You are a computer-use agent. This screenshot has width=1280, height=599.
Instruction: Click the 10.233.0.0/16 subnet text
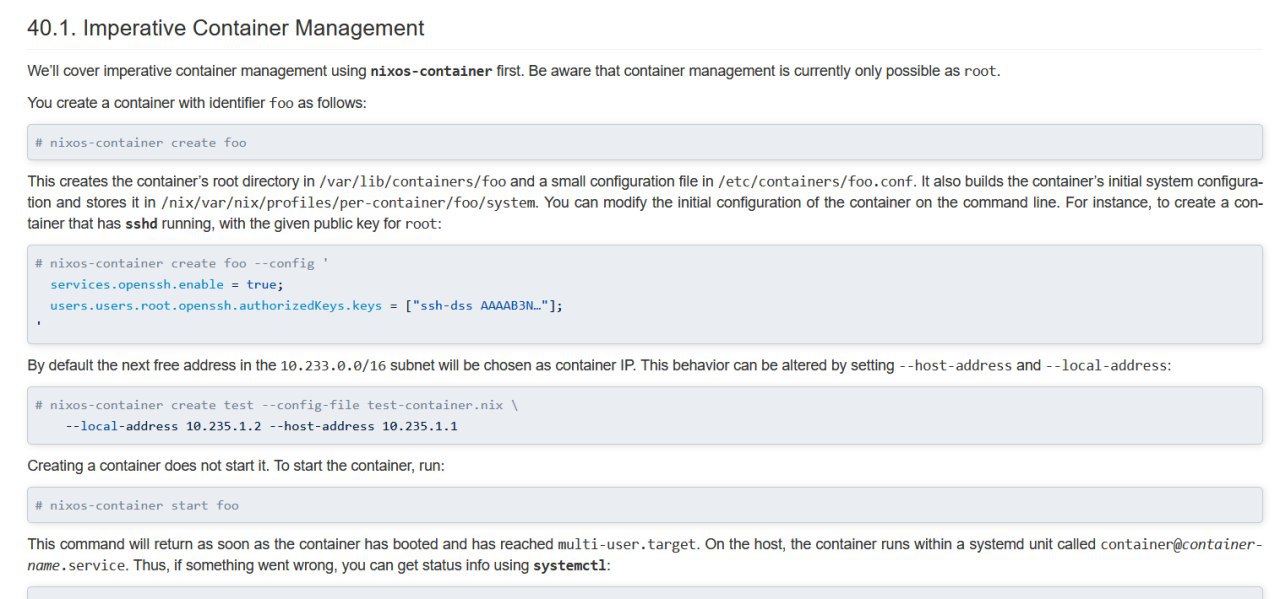pyautogui.click(x=333, y=366)
